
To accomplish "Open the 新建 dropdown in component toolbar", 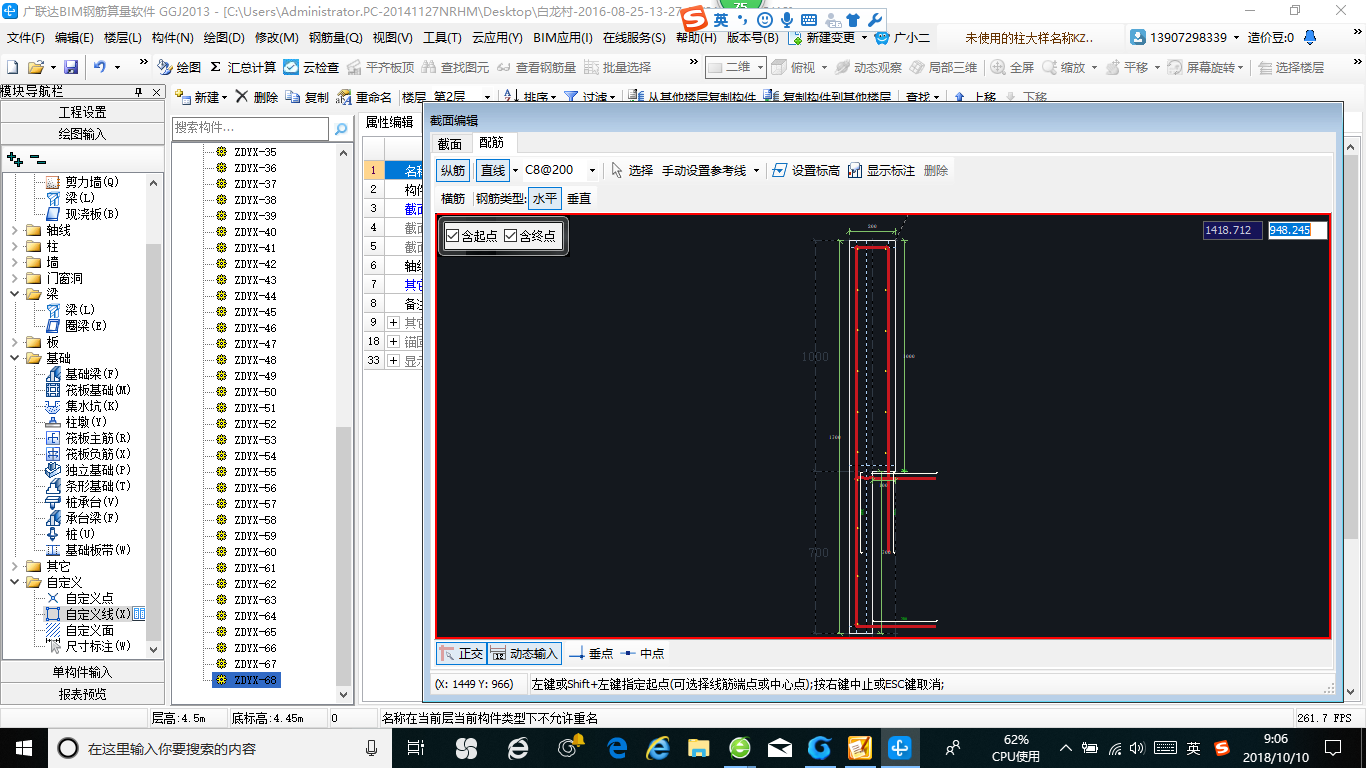I will tap(225, 98).
